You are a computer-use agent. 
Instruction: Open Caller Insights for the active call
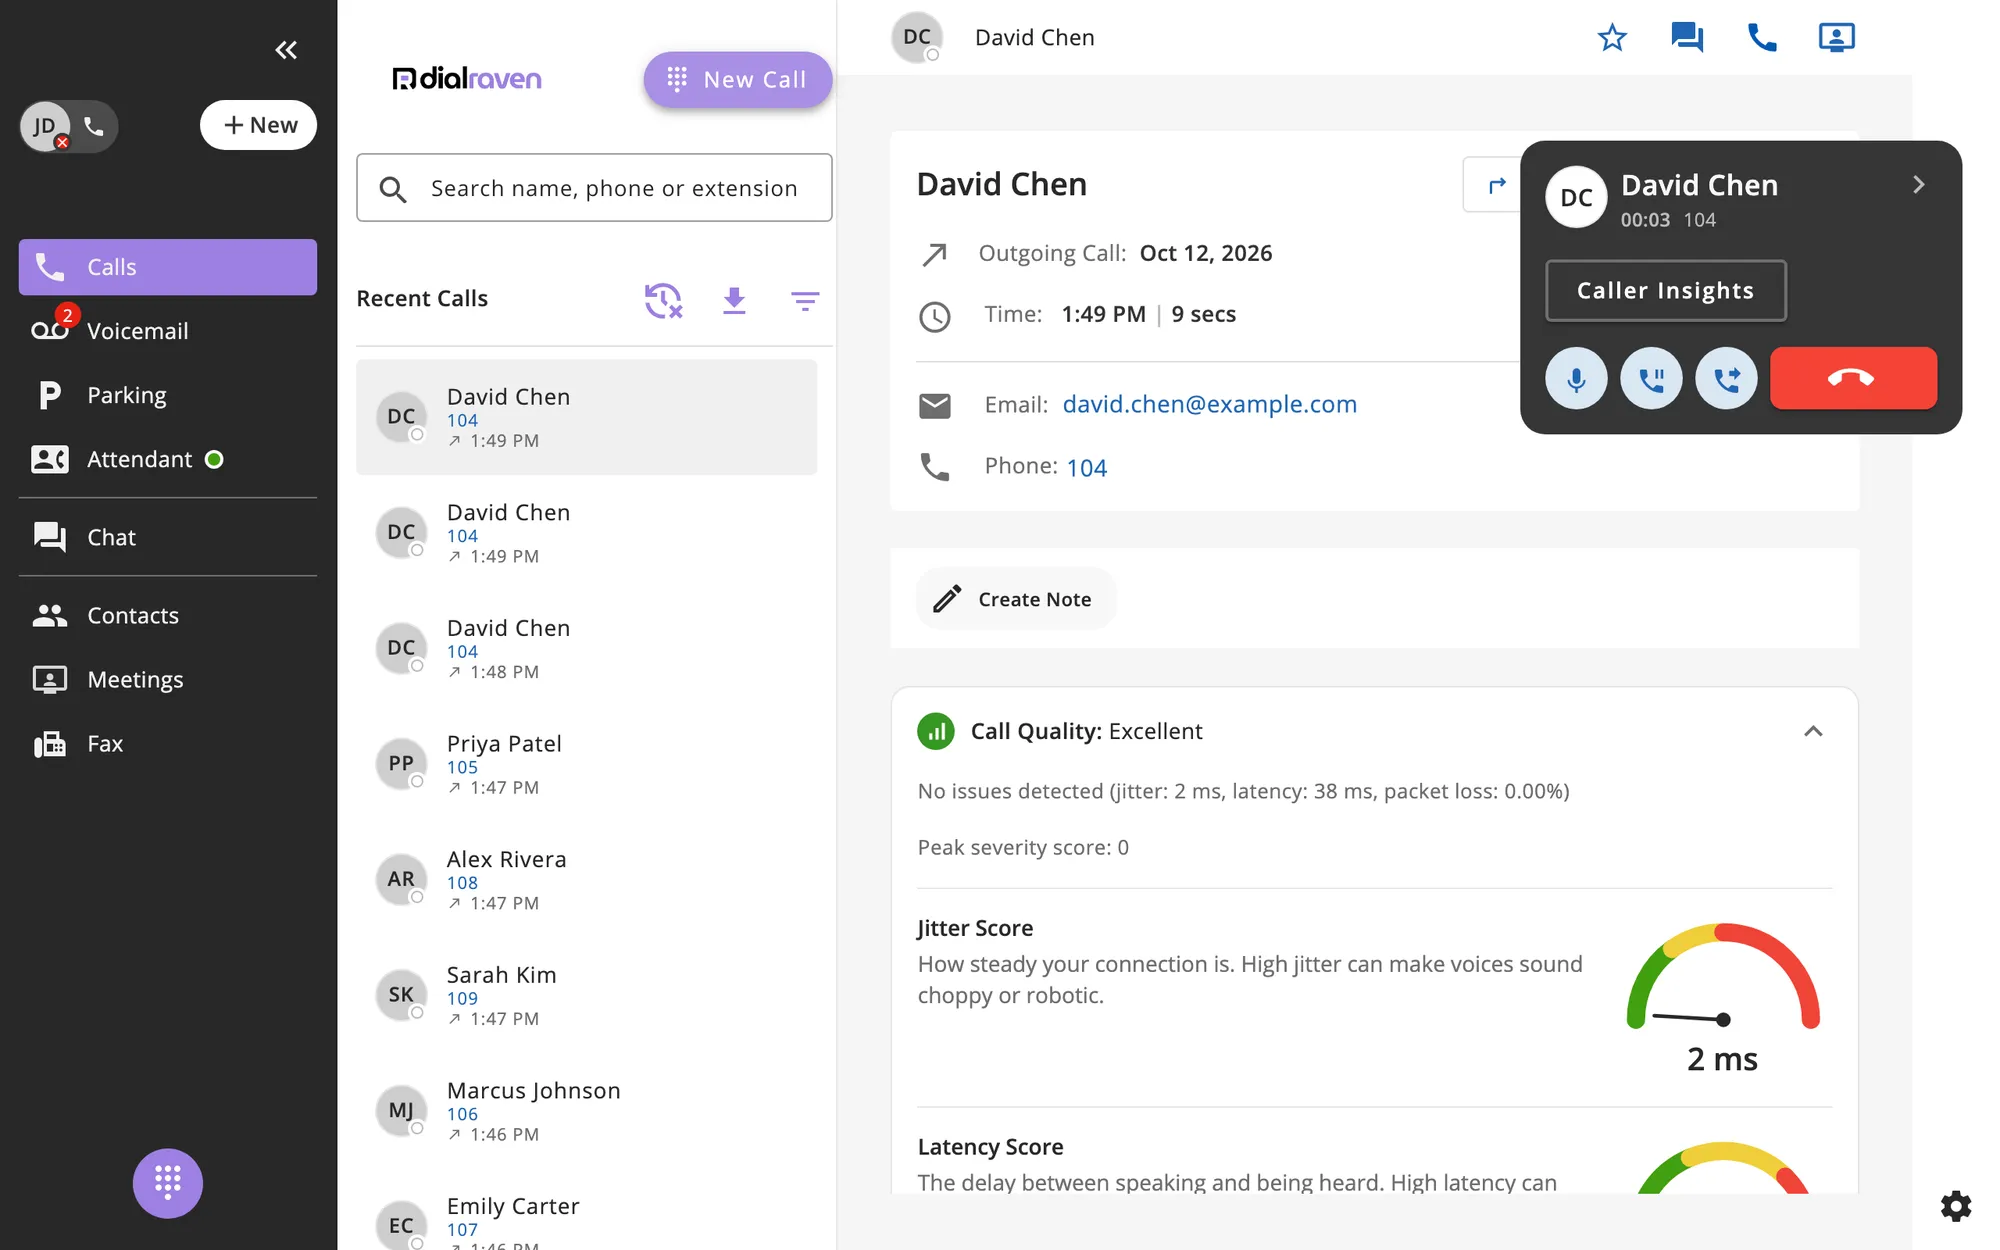point(1665,291)
